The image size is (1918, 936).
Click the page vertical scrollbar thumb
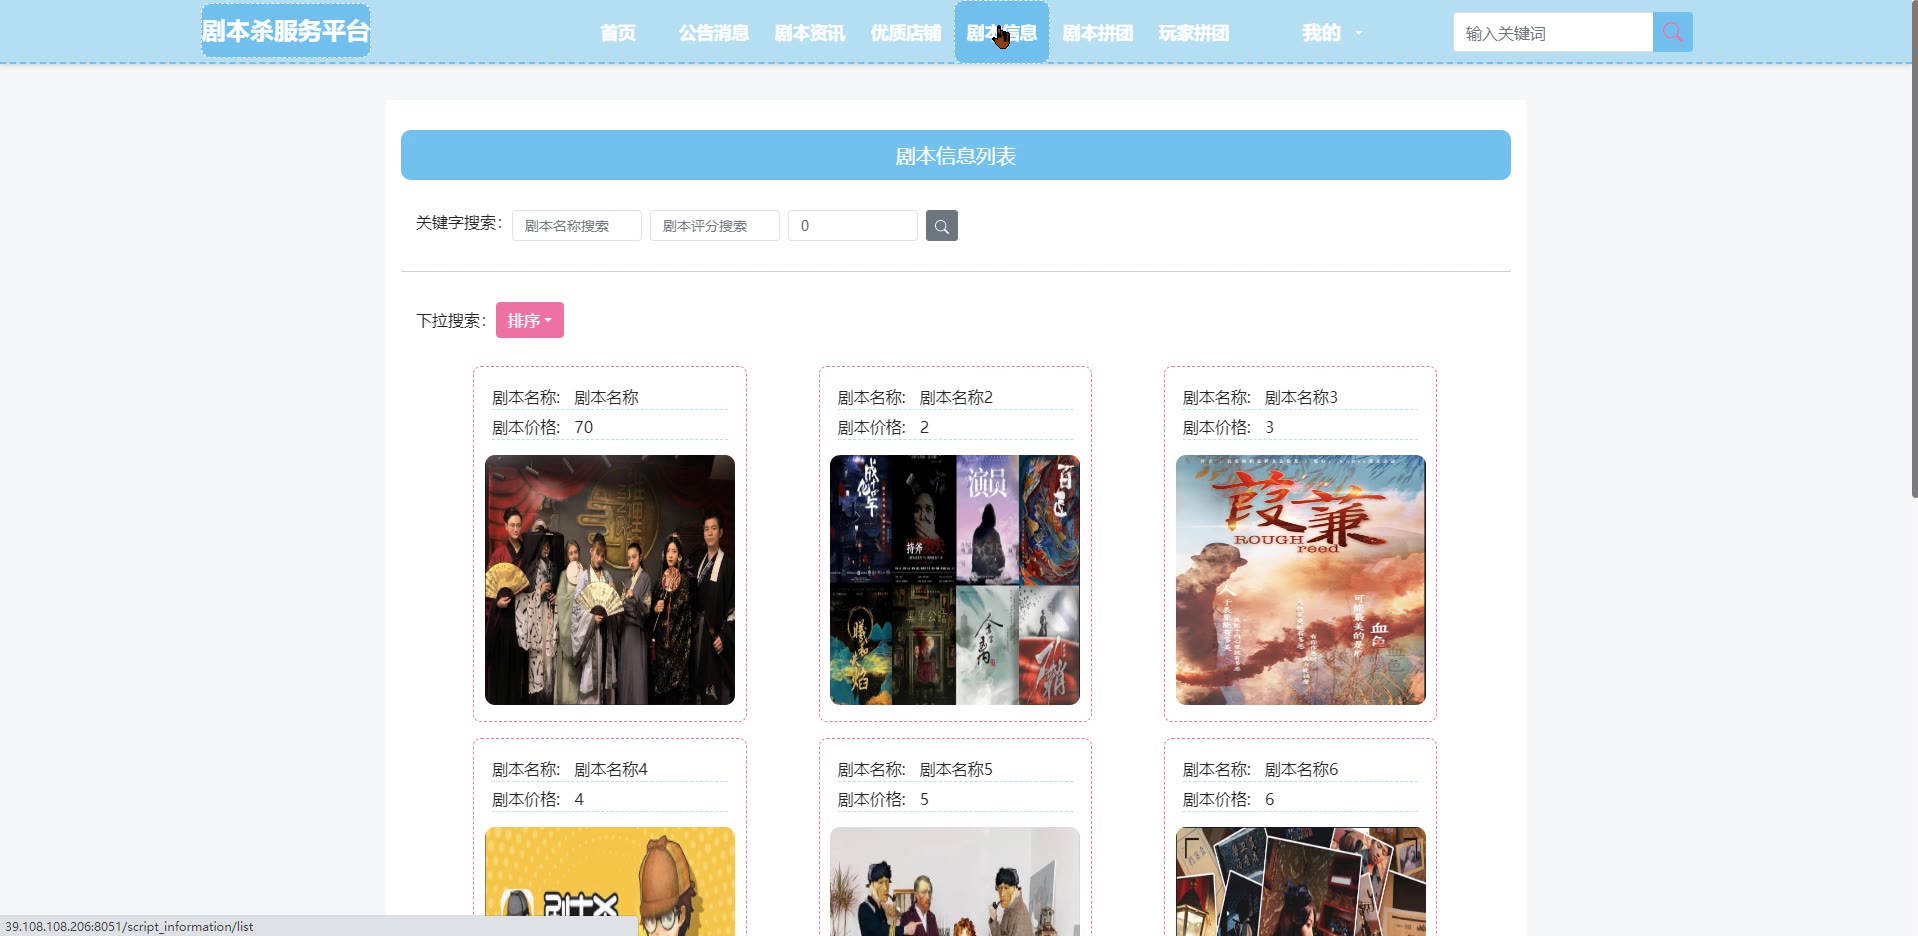coord(1914,250)
